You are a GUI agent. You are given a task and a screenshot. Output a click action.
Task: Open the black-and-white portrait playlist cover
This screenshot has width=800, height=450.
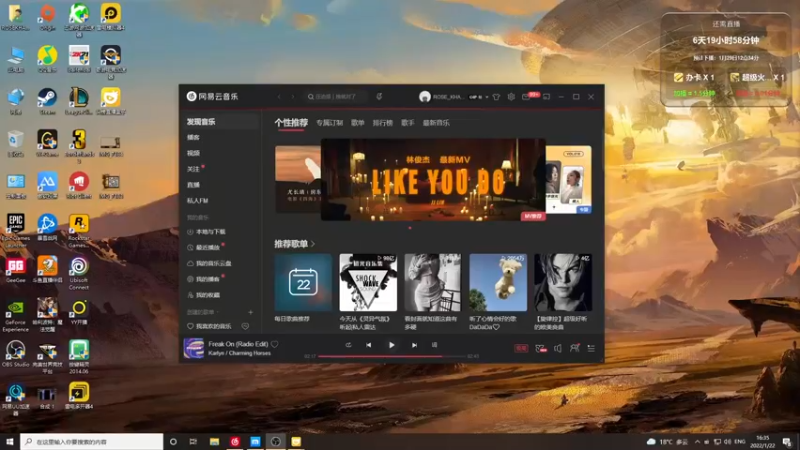click(563, 282)
